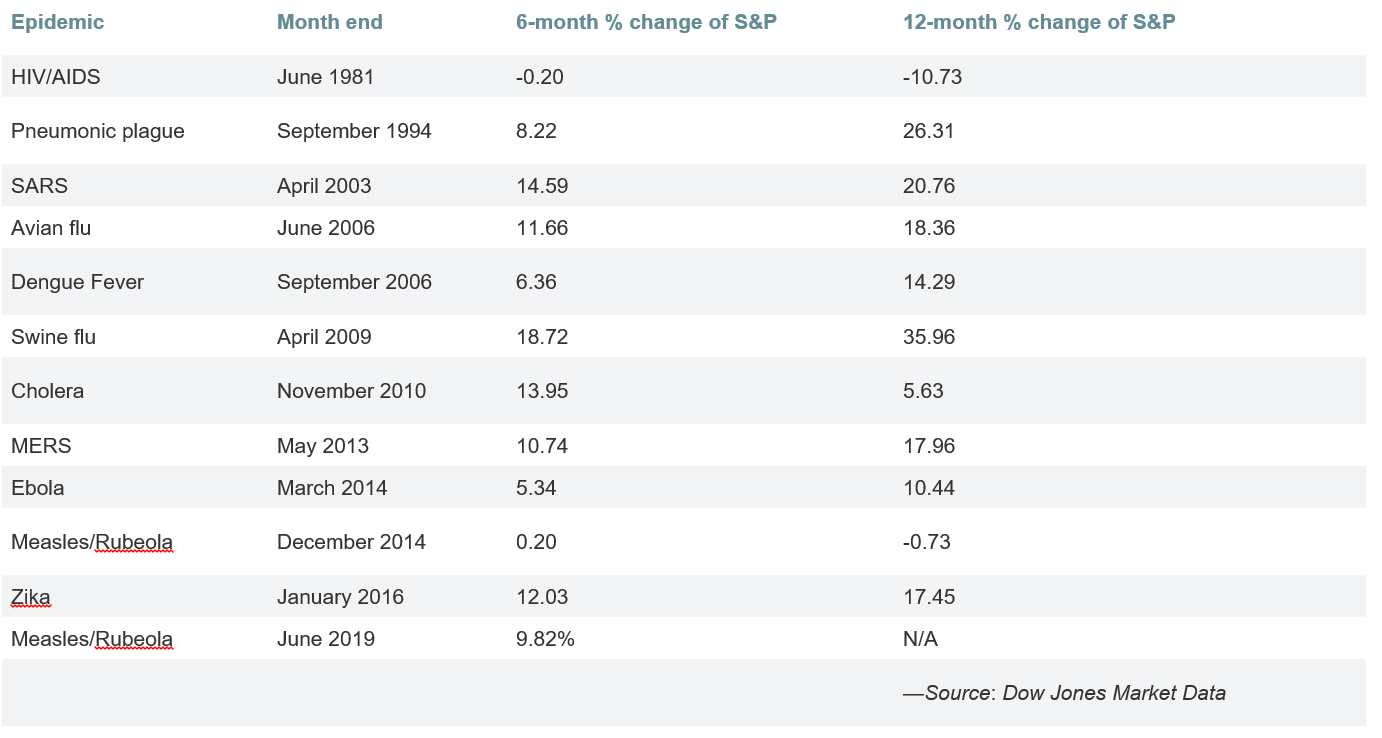Click the N/A cell
This screenshot has height=738, width=1382.
[920, 639]
